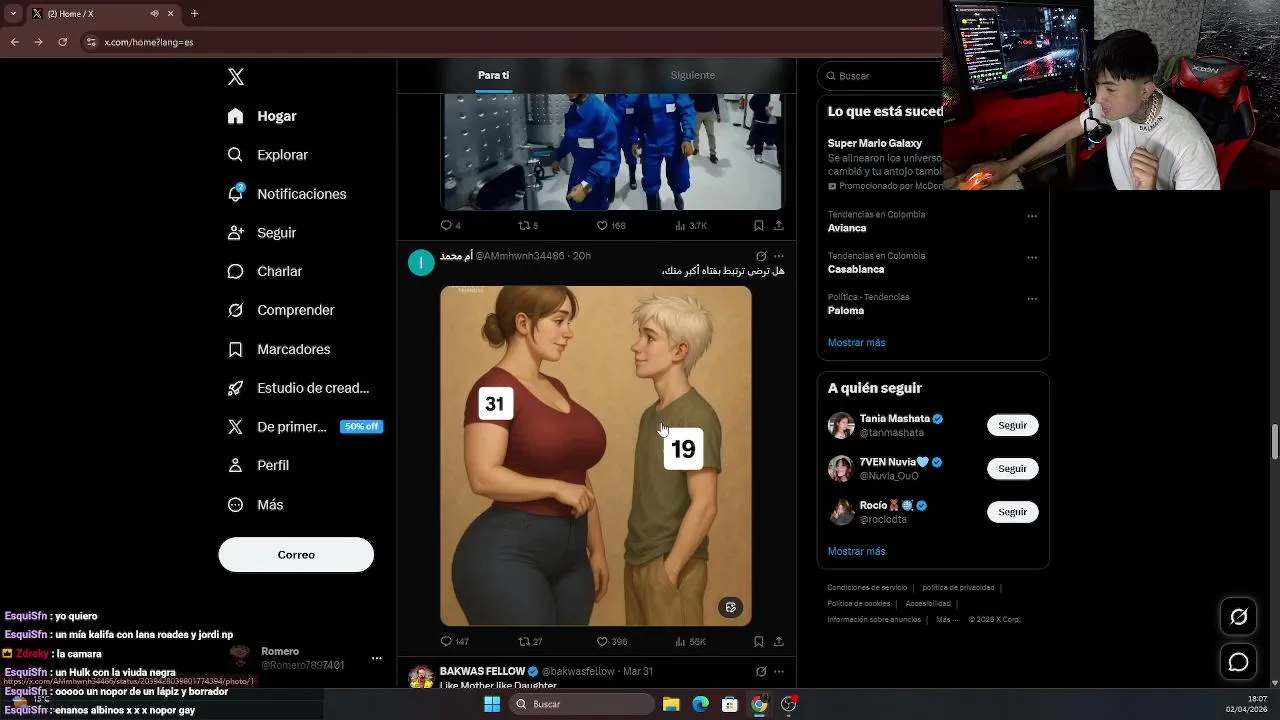This screenshot has width=1280, height=720.
Task: Repost the post with 27 reposts
Action: 530,642
